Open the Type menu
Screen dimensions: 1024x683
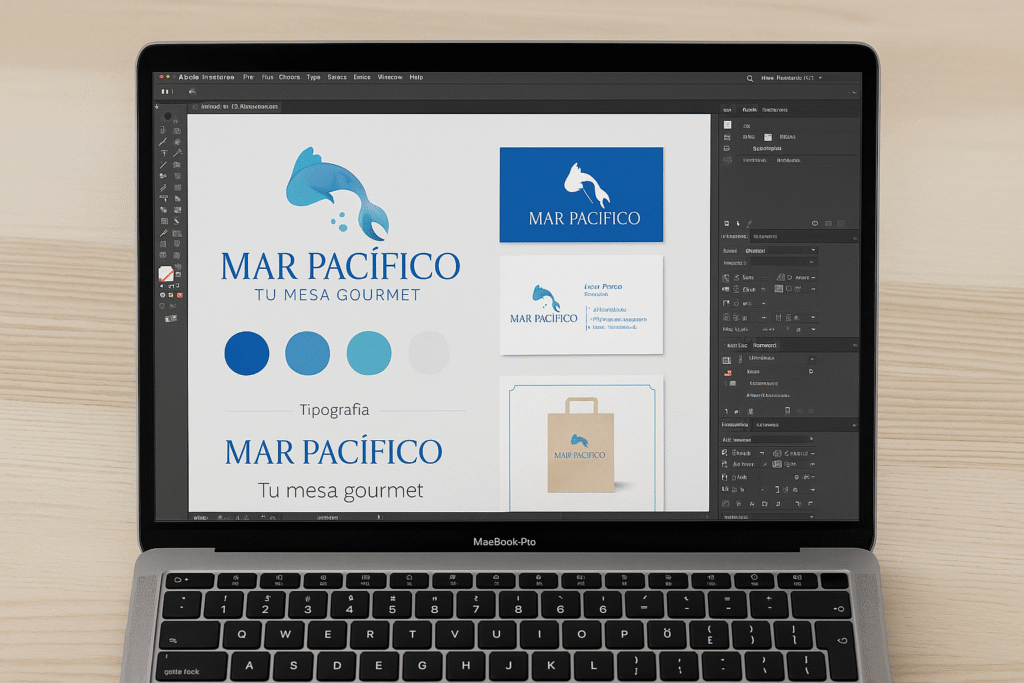(314, 77)
